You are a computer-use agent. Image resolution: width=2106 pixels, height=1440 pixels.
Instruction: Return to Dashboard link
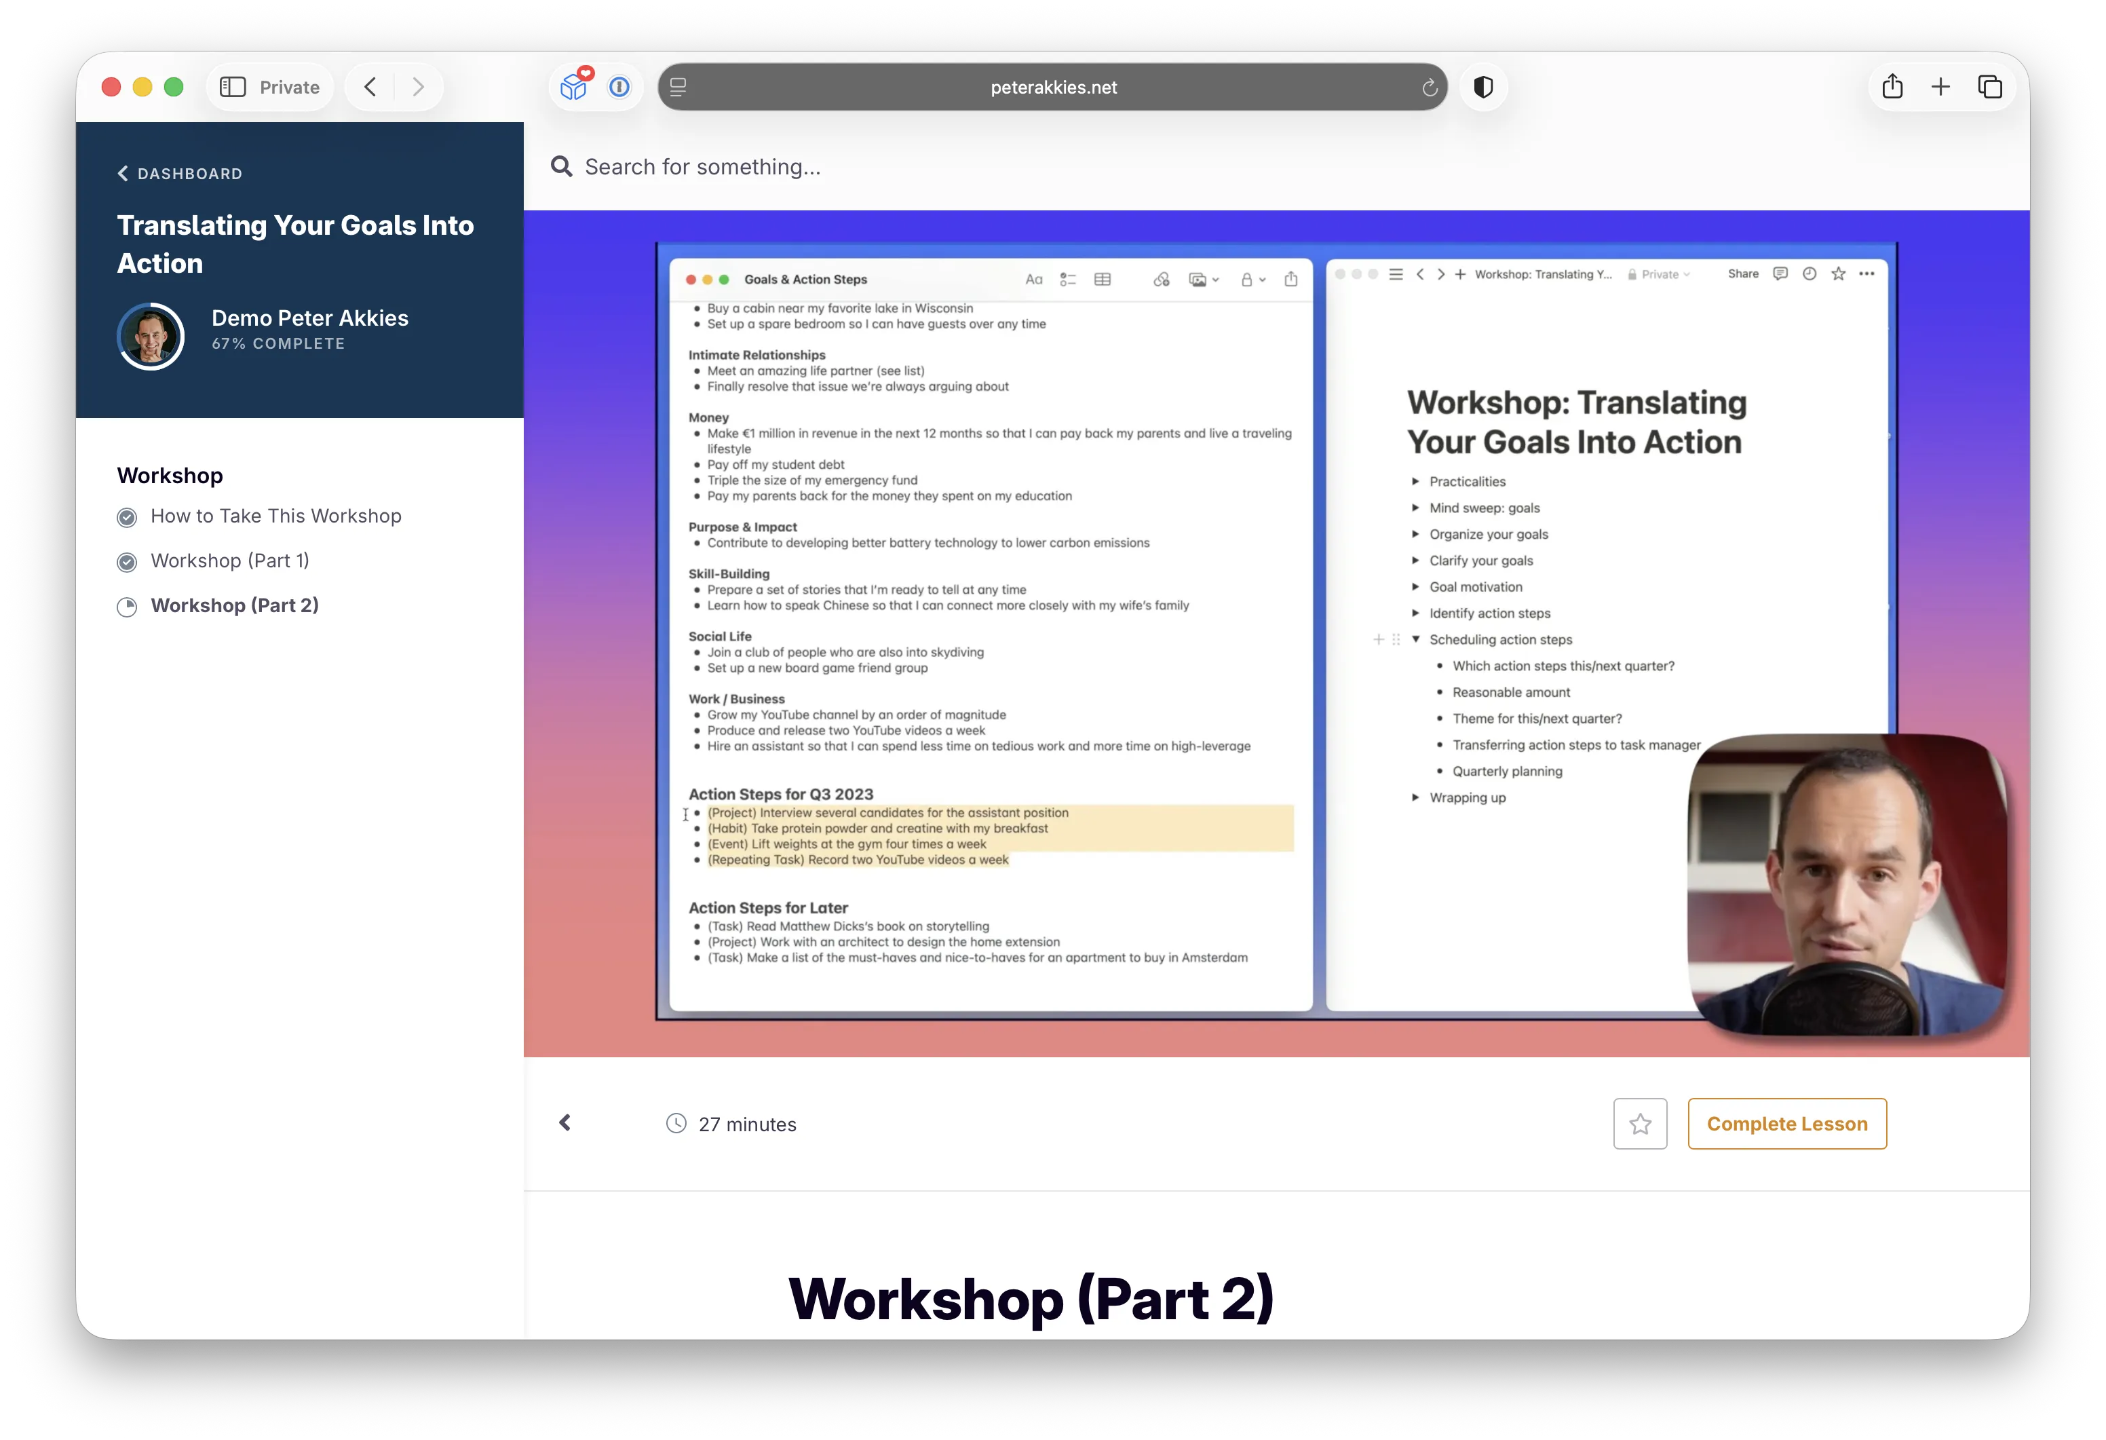[x=180, y=173]
